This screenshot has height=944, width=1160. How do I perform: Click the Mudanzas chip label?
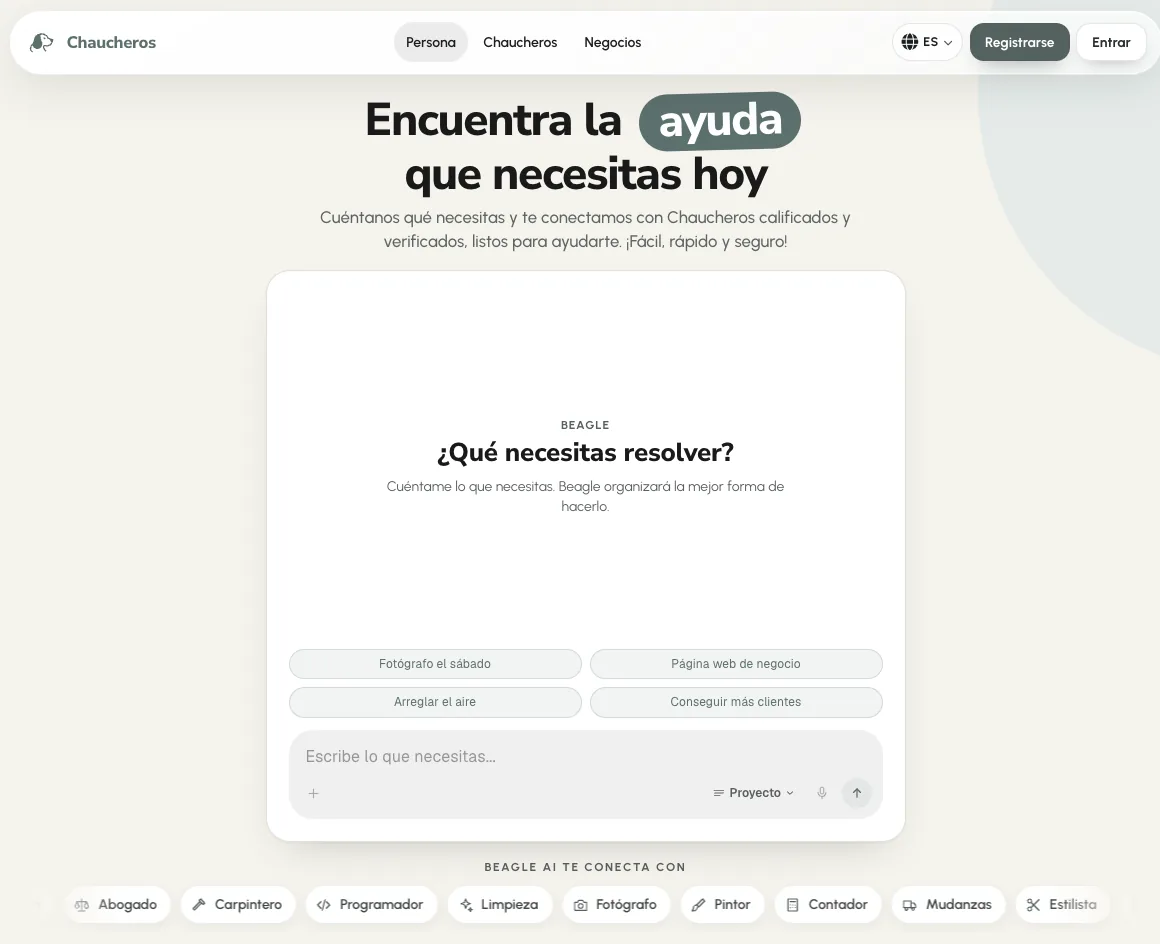(959, 904)
